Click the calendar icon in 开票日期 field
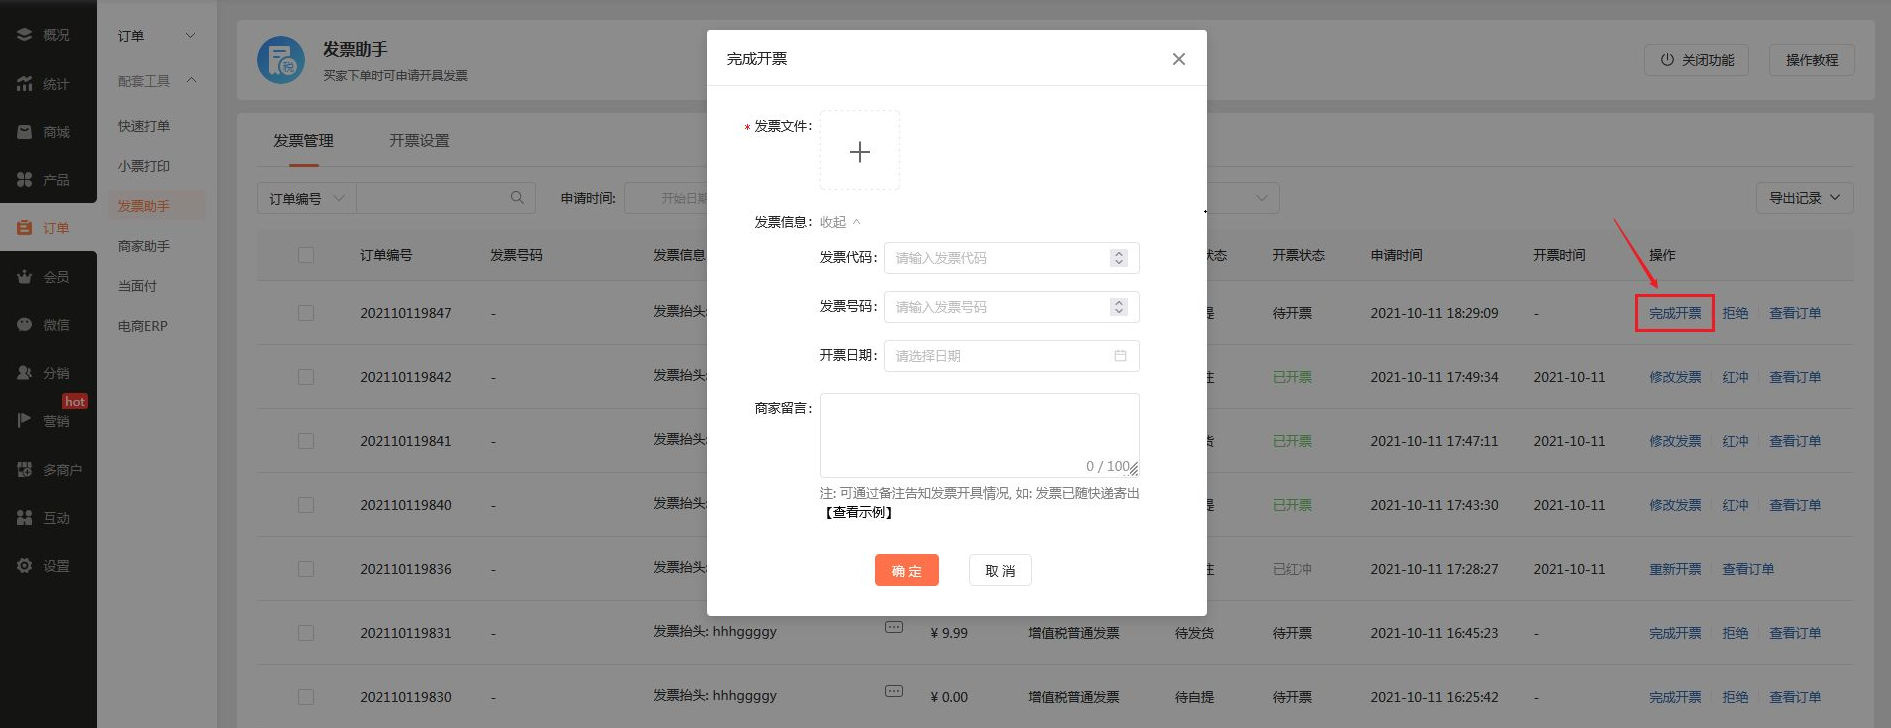The width and height of the screenshot is (1891, 728). 1120,356
